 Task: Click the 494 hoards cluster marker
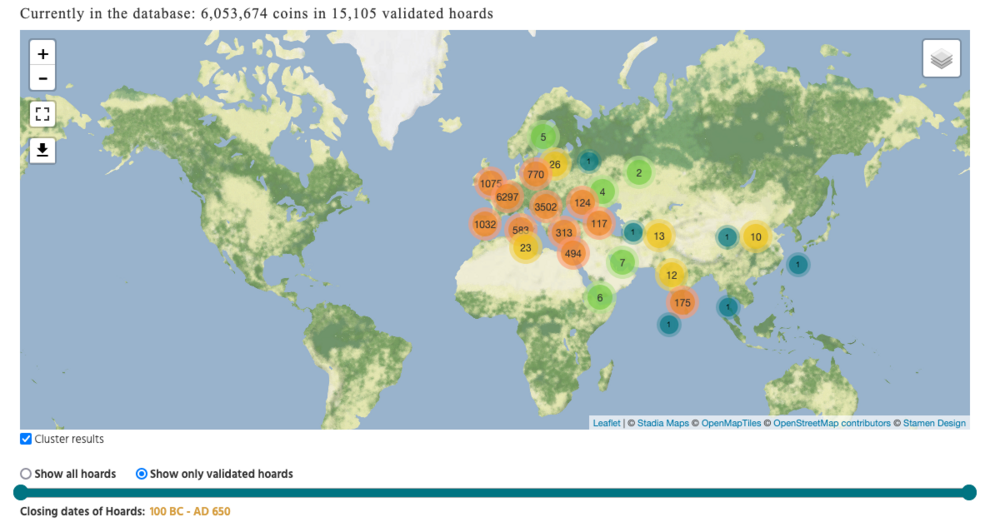click(572, 254)
